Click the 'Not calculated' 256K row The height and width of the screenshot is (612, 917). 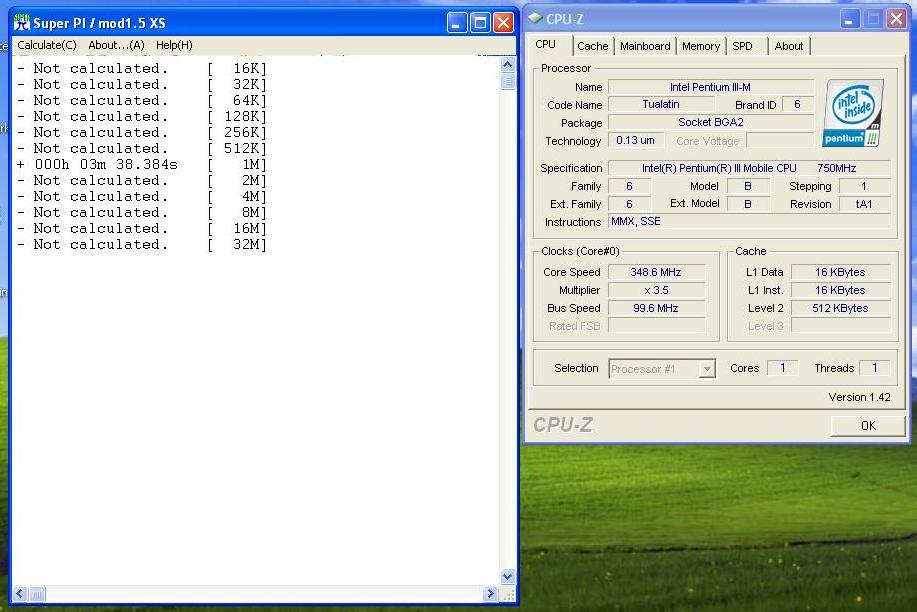coord(142,133)
